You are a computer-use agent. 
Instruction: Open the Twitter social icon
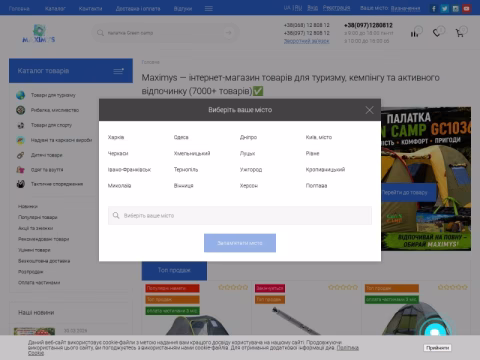tap(444, 9)
